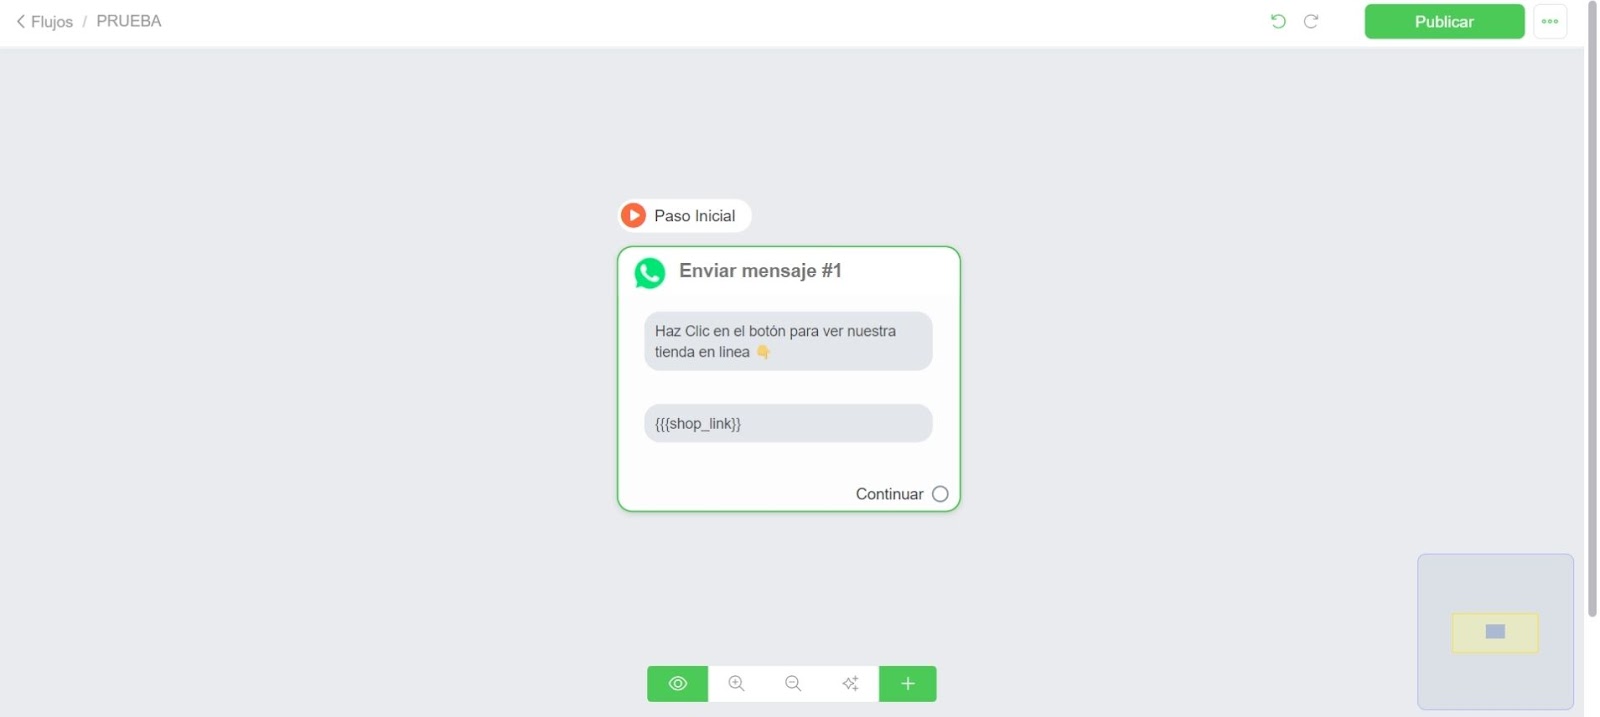Select the Enviar mensaje #1 node title
This screenshot has width=1600, height=717.
(760, 271)
